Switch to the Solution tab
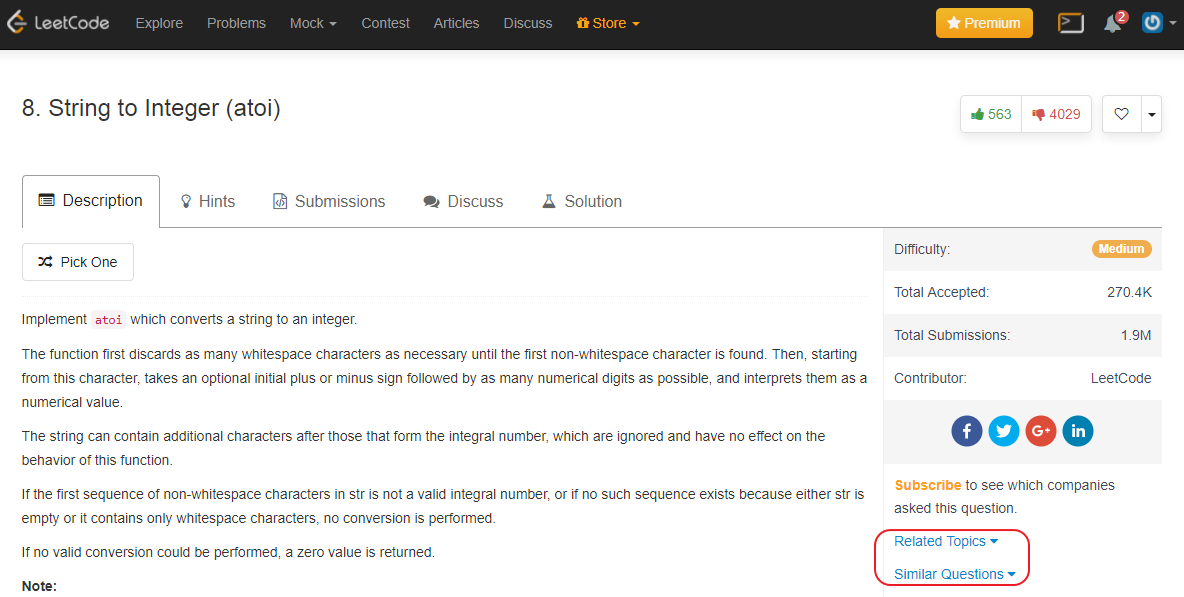This screenshot has width=1184, height=597. point(581,202)
